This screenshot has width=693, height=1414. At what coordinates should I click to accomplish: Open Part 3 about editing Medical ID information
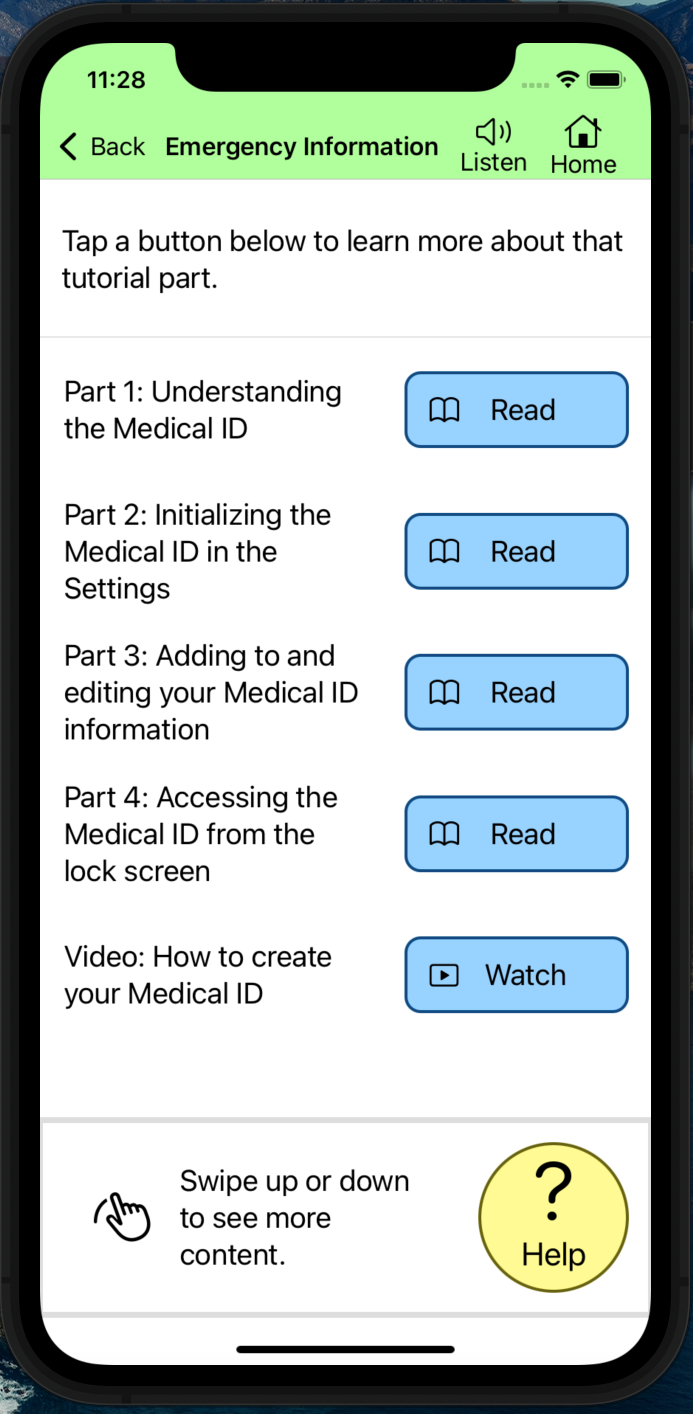pos(516,692)
